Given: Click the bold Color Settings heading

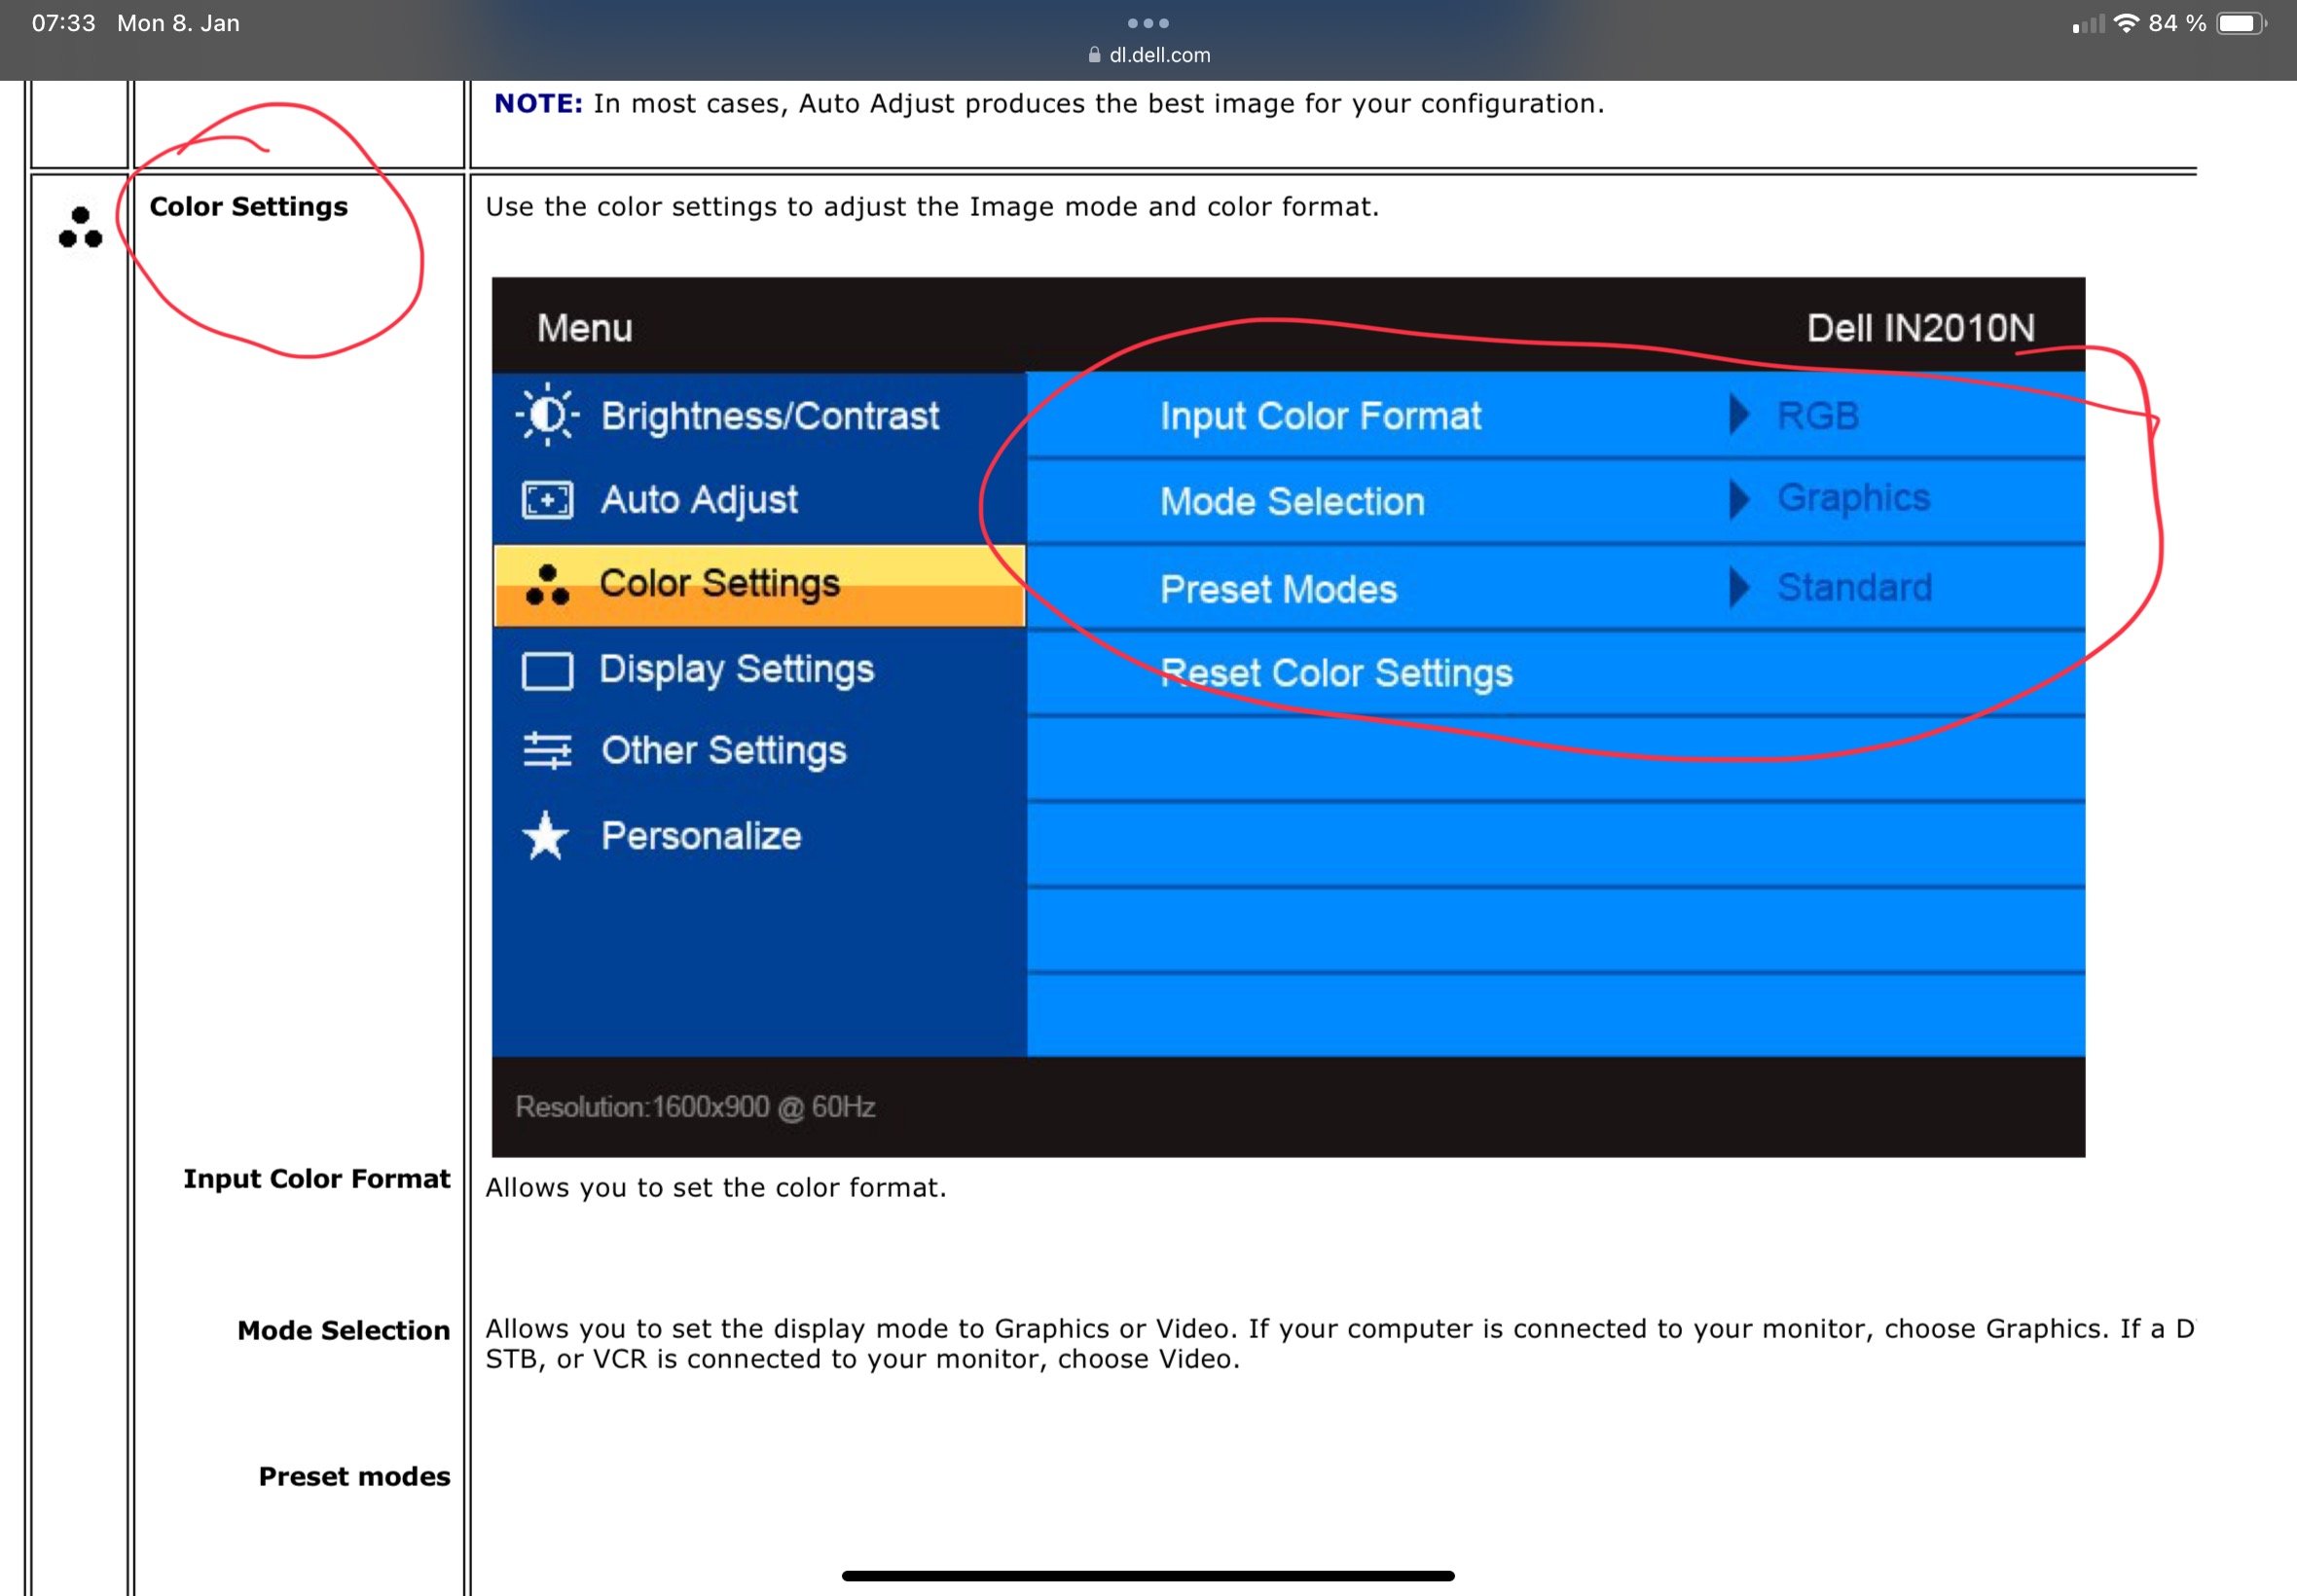Looking at the screenshot, I should [x=249, y=207].
